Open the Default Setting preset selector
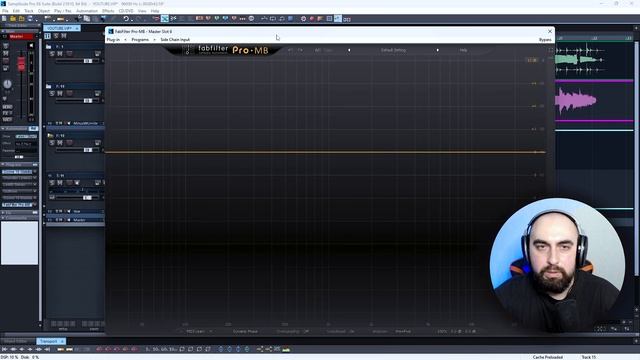 coord(393,50)
